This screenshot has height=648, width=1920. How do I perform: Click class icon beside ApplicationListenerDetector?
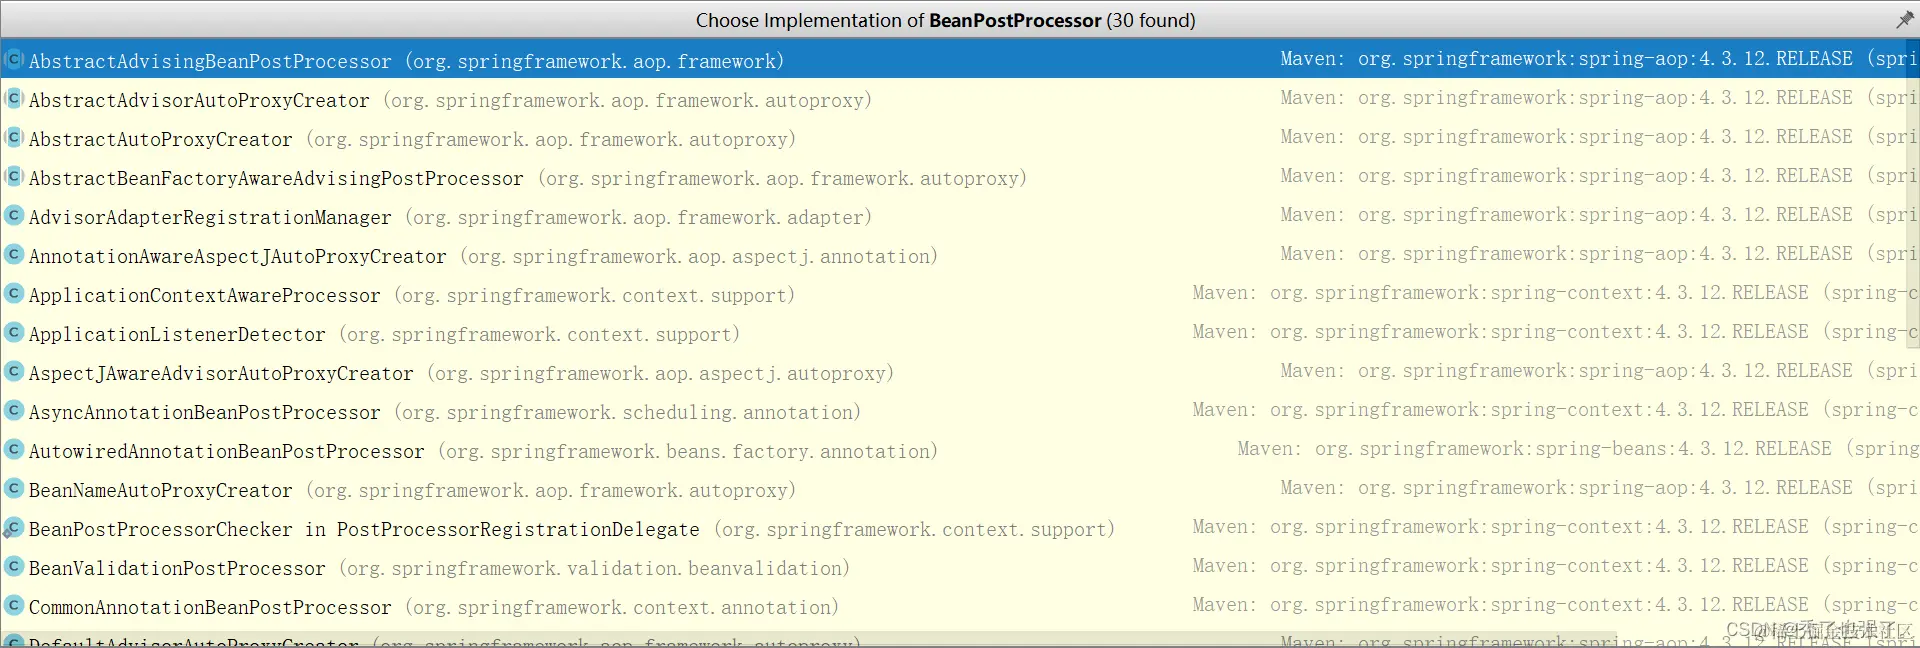coord(14,333)
